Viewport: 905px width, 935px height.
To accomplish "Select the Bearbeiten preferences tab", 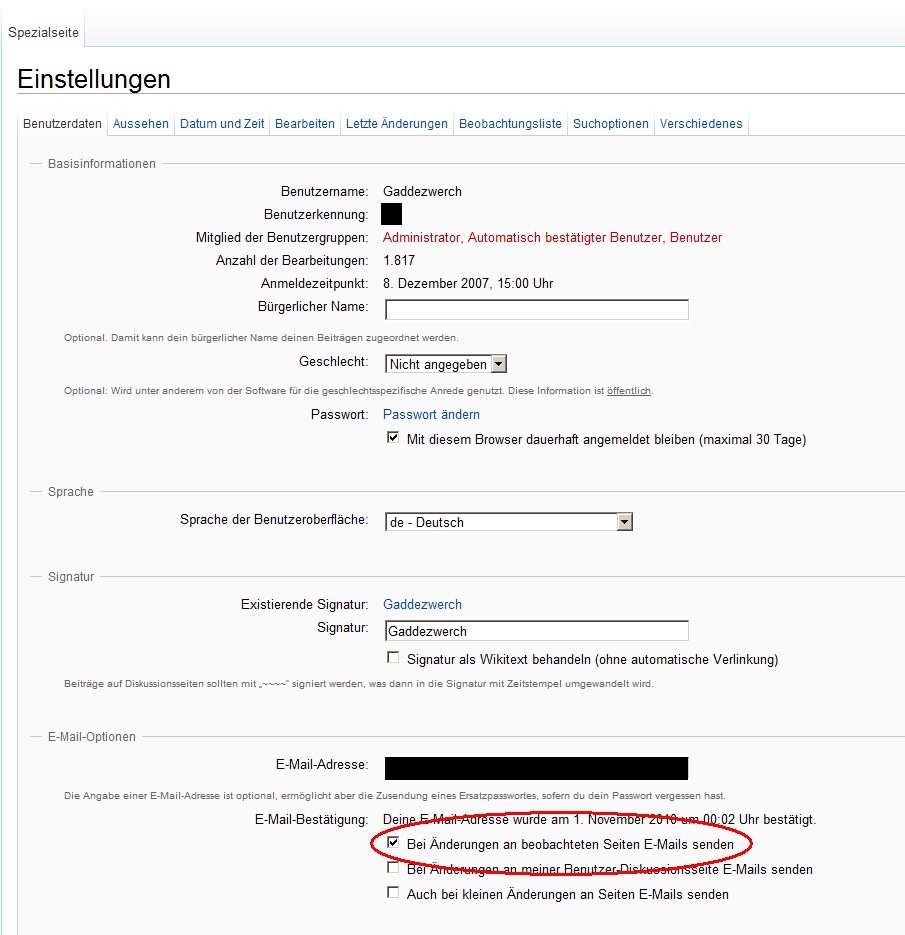I will tap(305, 124).
